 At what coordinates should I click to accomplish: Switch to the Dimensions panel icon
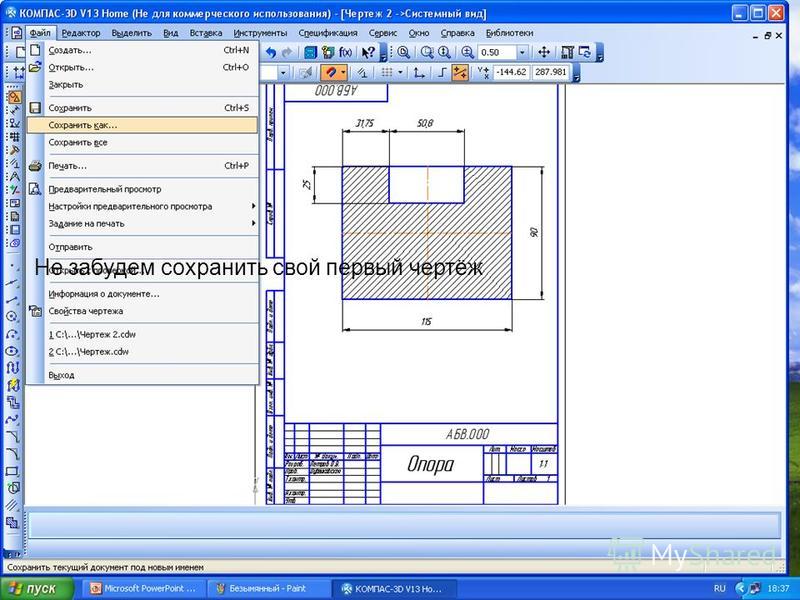point(14,110)
